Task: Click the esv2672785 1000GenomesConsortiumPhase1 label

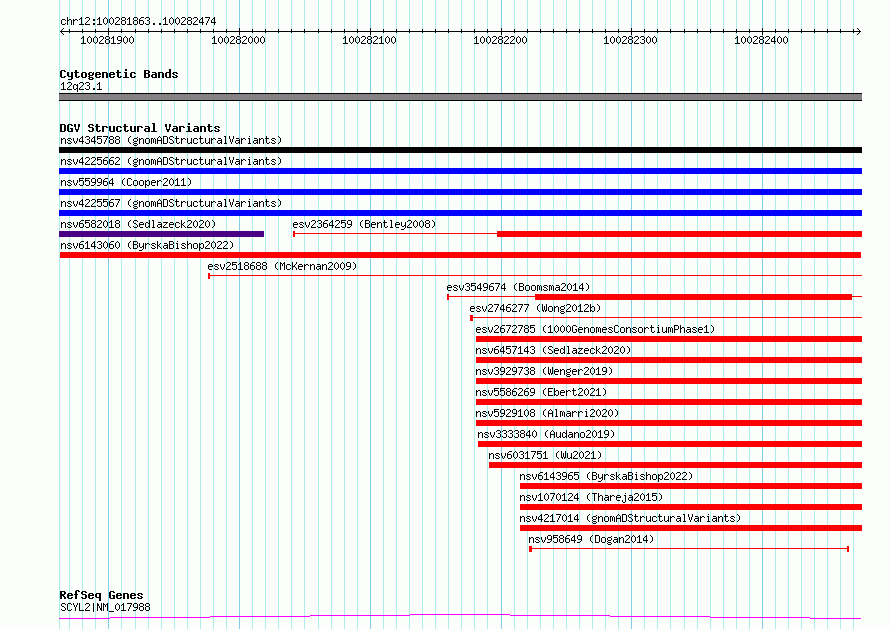Action: click(x=595, y=329)
